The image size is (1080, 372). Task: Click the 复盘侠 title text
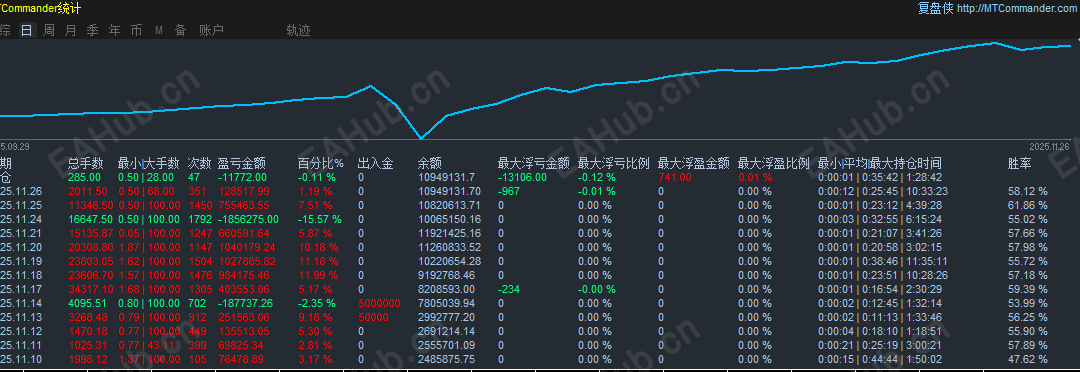tap(935, 8)
